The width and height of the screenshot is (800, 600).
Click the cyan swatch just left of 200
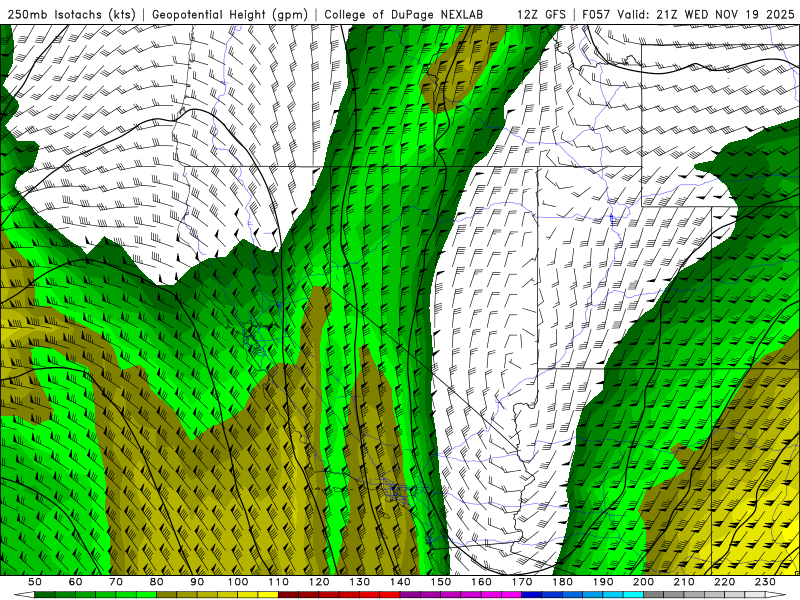pos(633,595)
